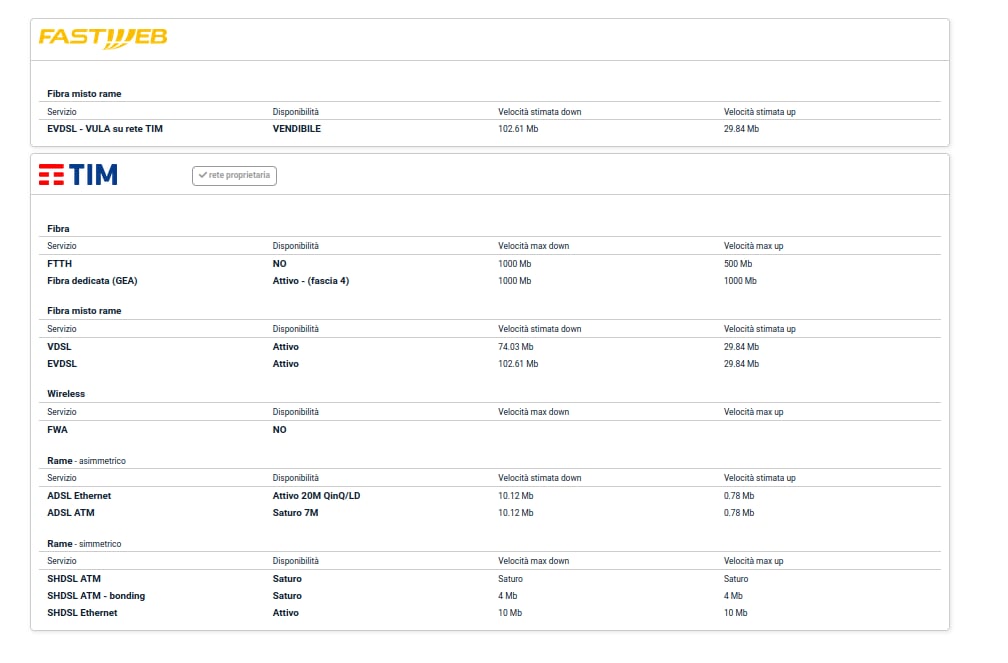
Task: Select the EVDSL - VULA su rete TIM service
Action: 105,129
